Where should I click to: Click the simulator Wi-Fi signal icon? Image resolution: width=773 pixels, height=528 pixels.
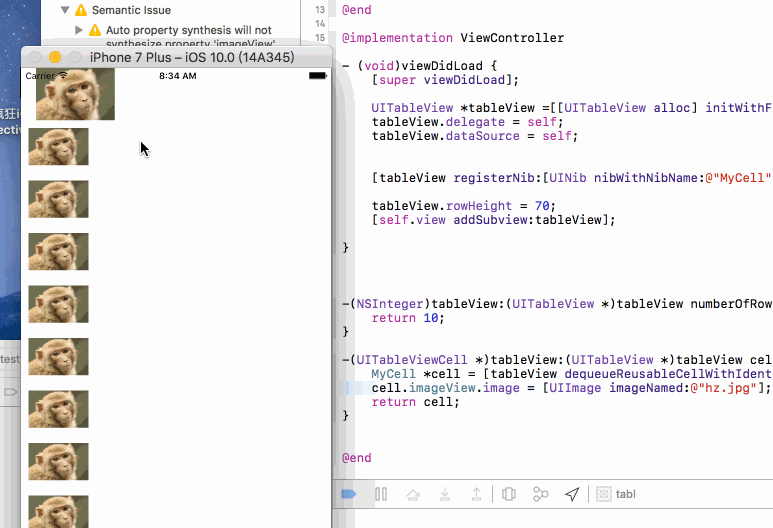click(63, 75)
